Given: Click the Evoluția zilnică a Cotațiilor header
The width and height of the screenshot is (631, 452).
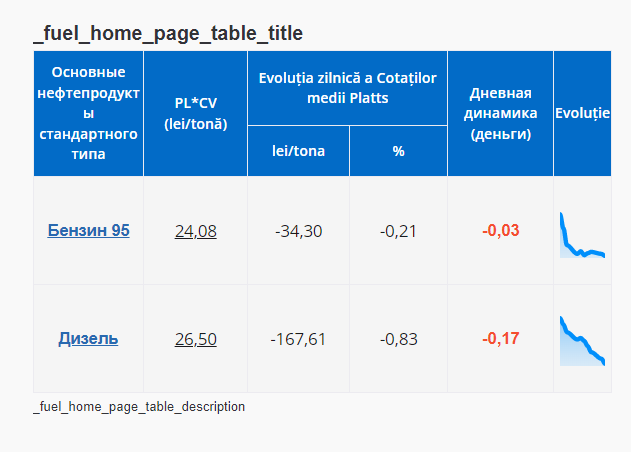Looking at the screenshot, I should point(347,88).
